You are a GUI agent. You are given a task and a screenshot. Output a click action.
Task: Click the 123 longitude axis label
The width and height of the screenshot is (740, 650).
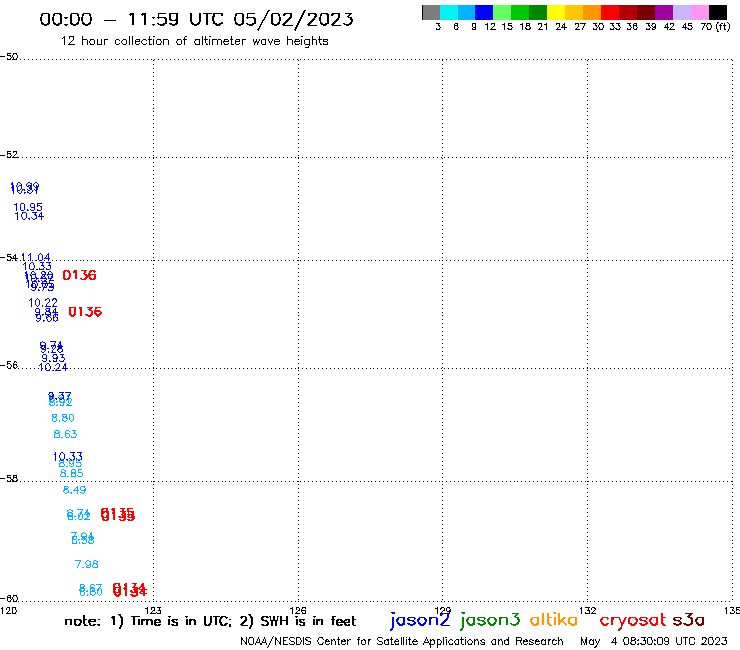tap(153, 610)
